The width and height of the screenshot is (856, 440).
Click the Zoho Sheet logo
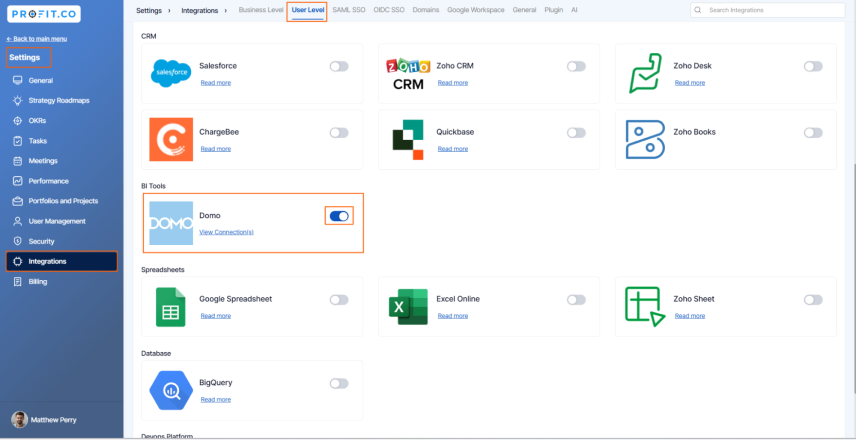pos(645,307)
